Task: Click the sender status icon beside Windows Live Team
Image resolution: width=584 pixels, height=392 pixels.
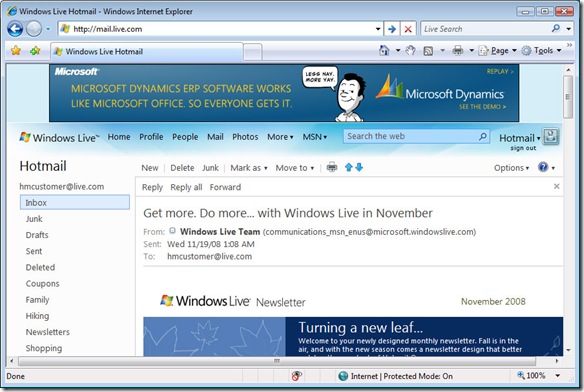Action: 172,231
